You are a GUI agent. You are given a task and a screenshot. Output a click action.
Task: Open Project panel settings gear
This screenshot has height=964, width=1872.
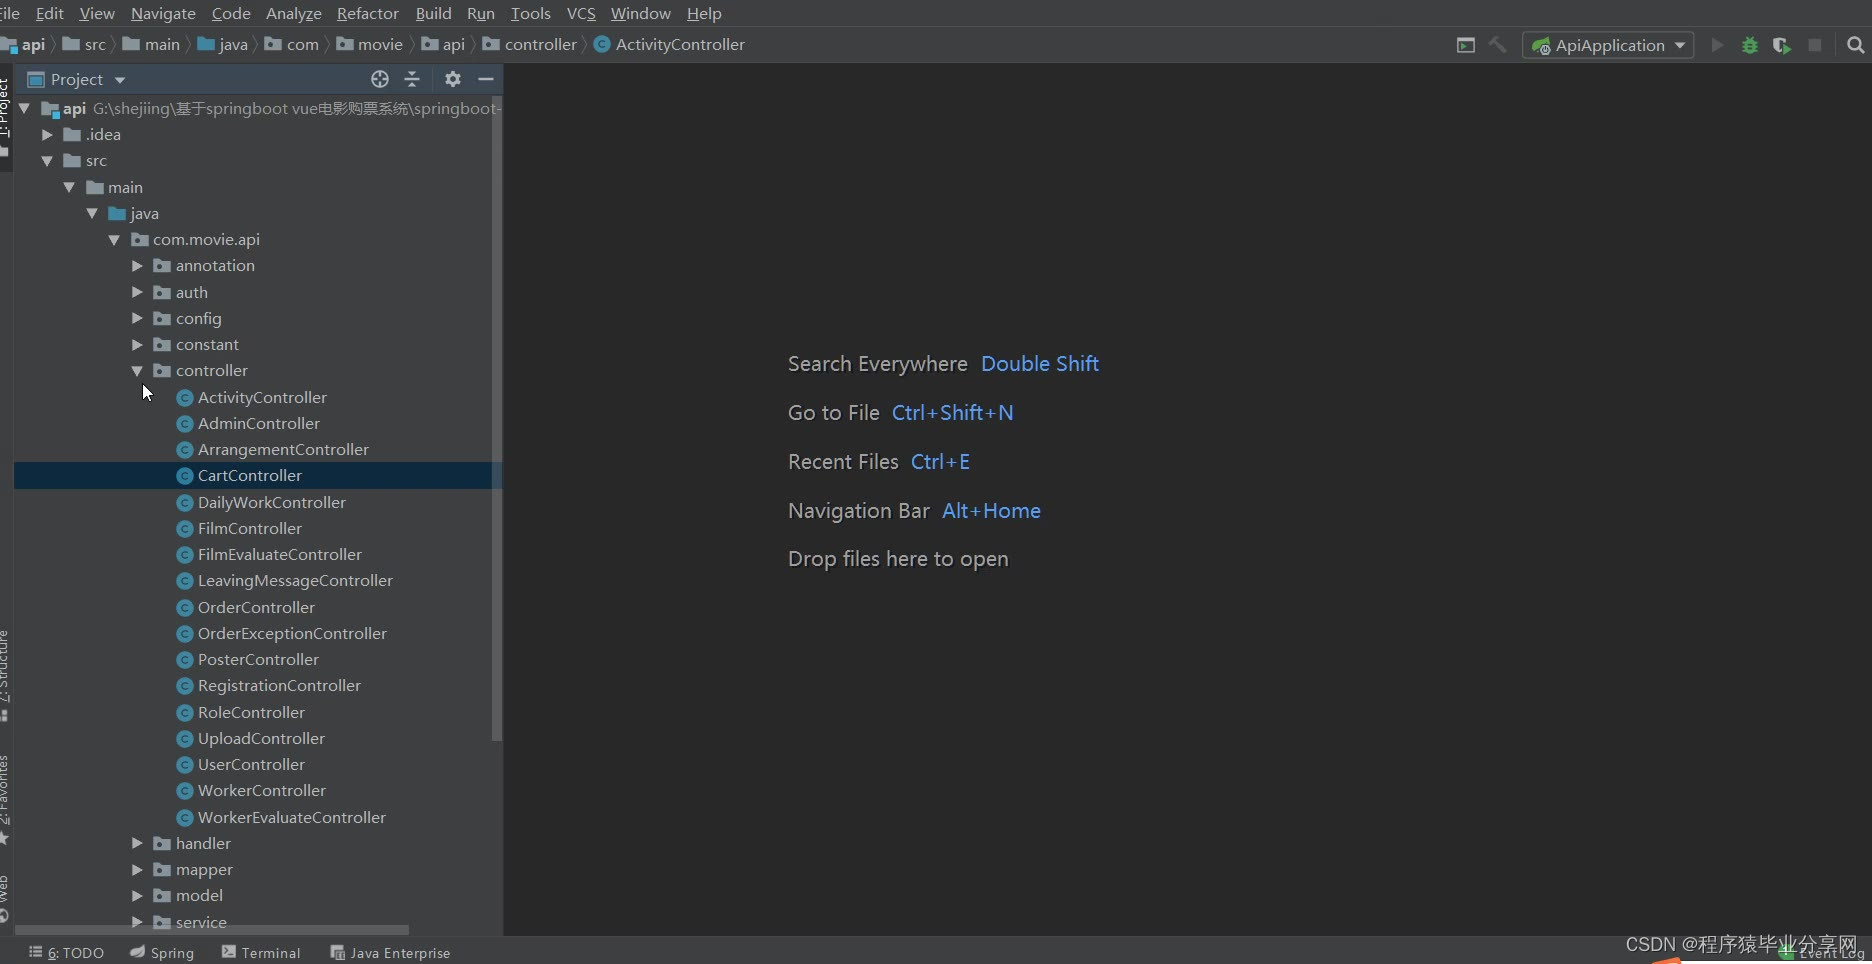click(453, 79)
